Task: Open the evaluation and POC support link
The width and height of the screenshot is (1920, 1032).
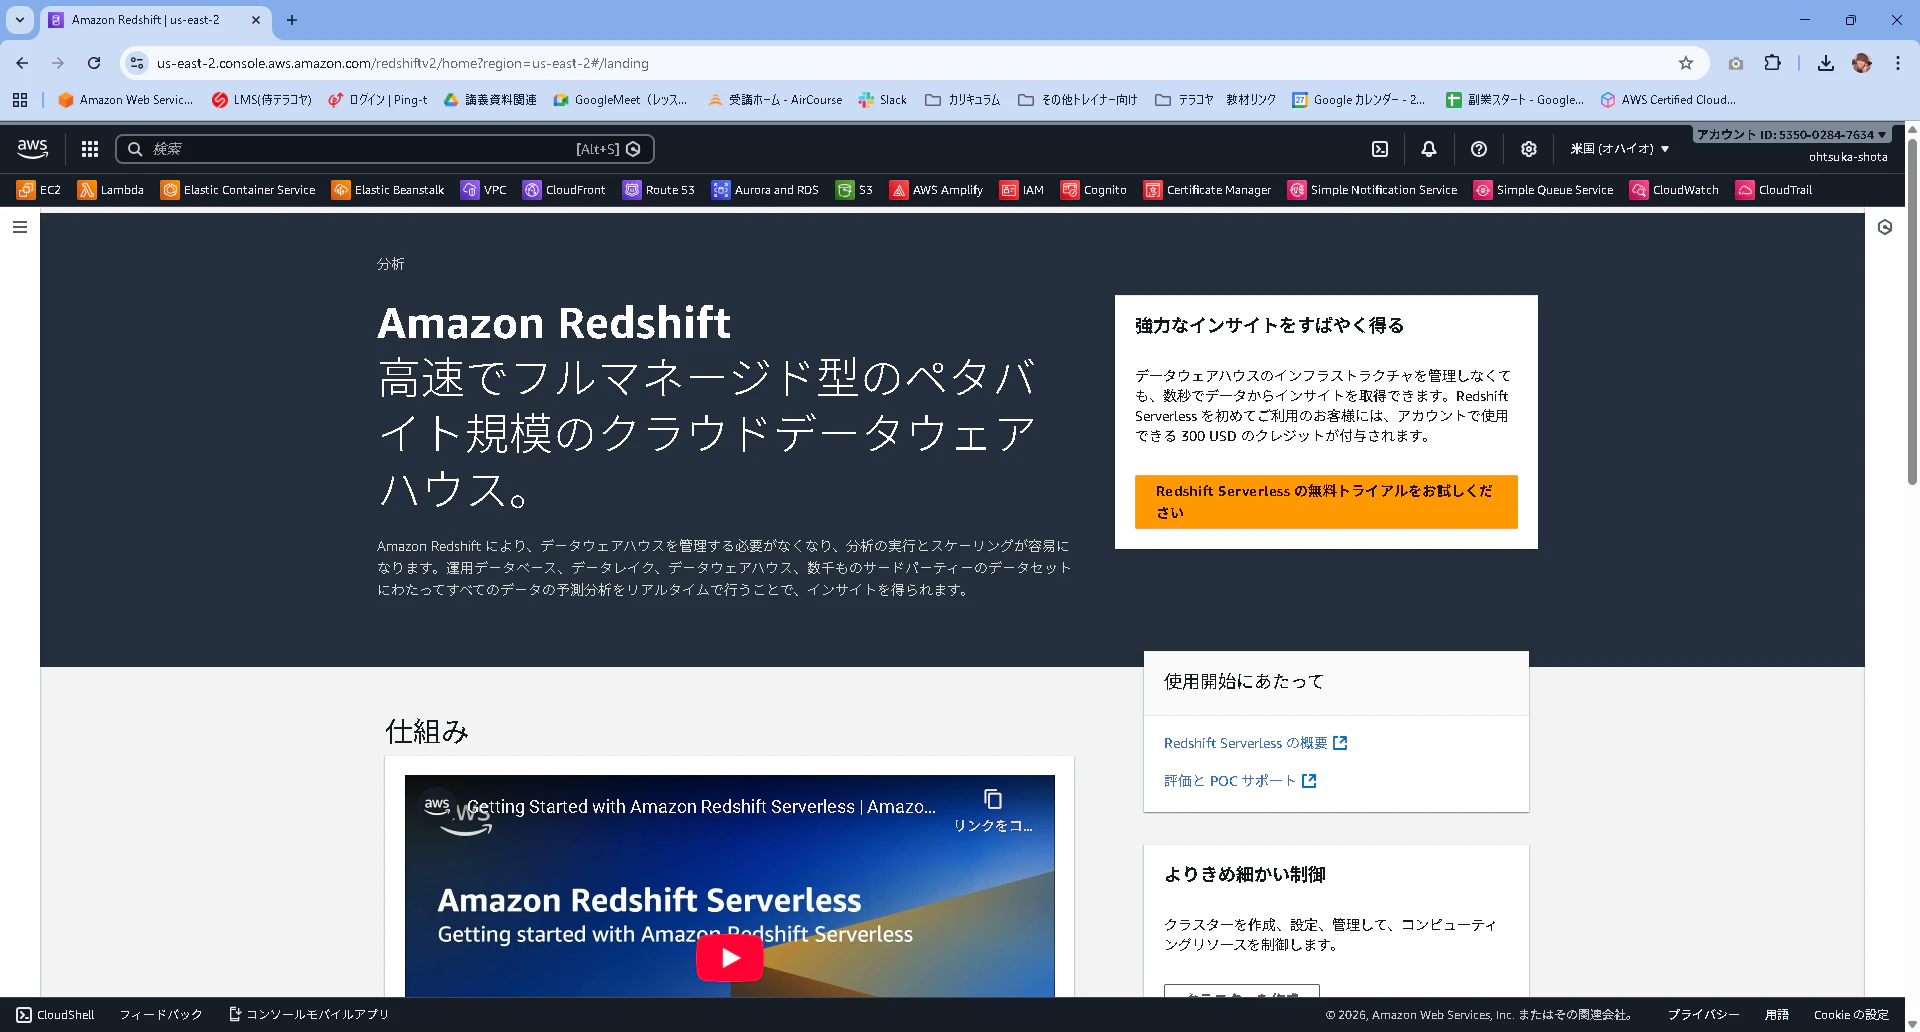Action: point(1240,781)
